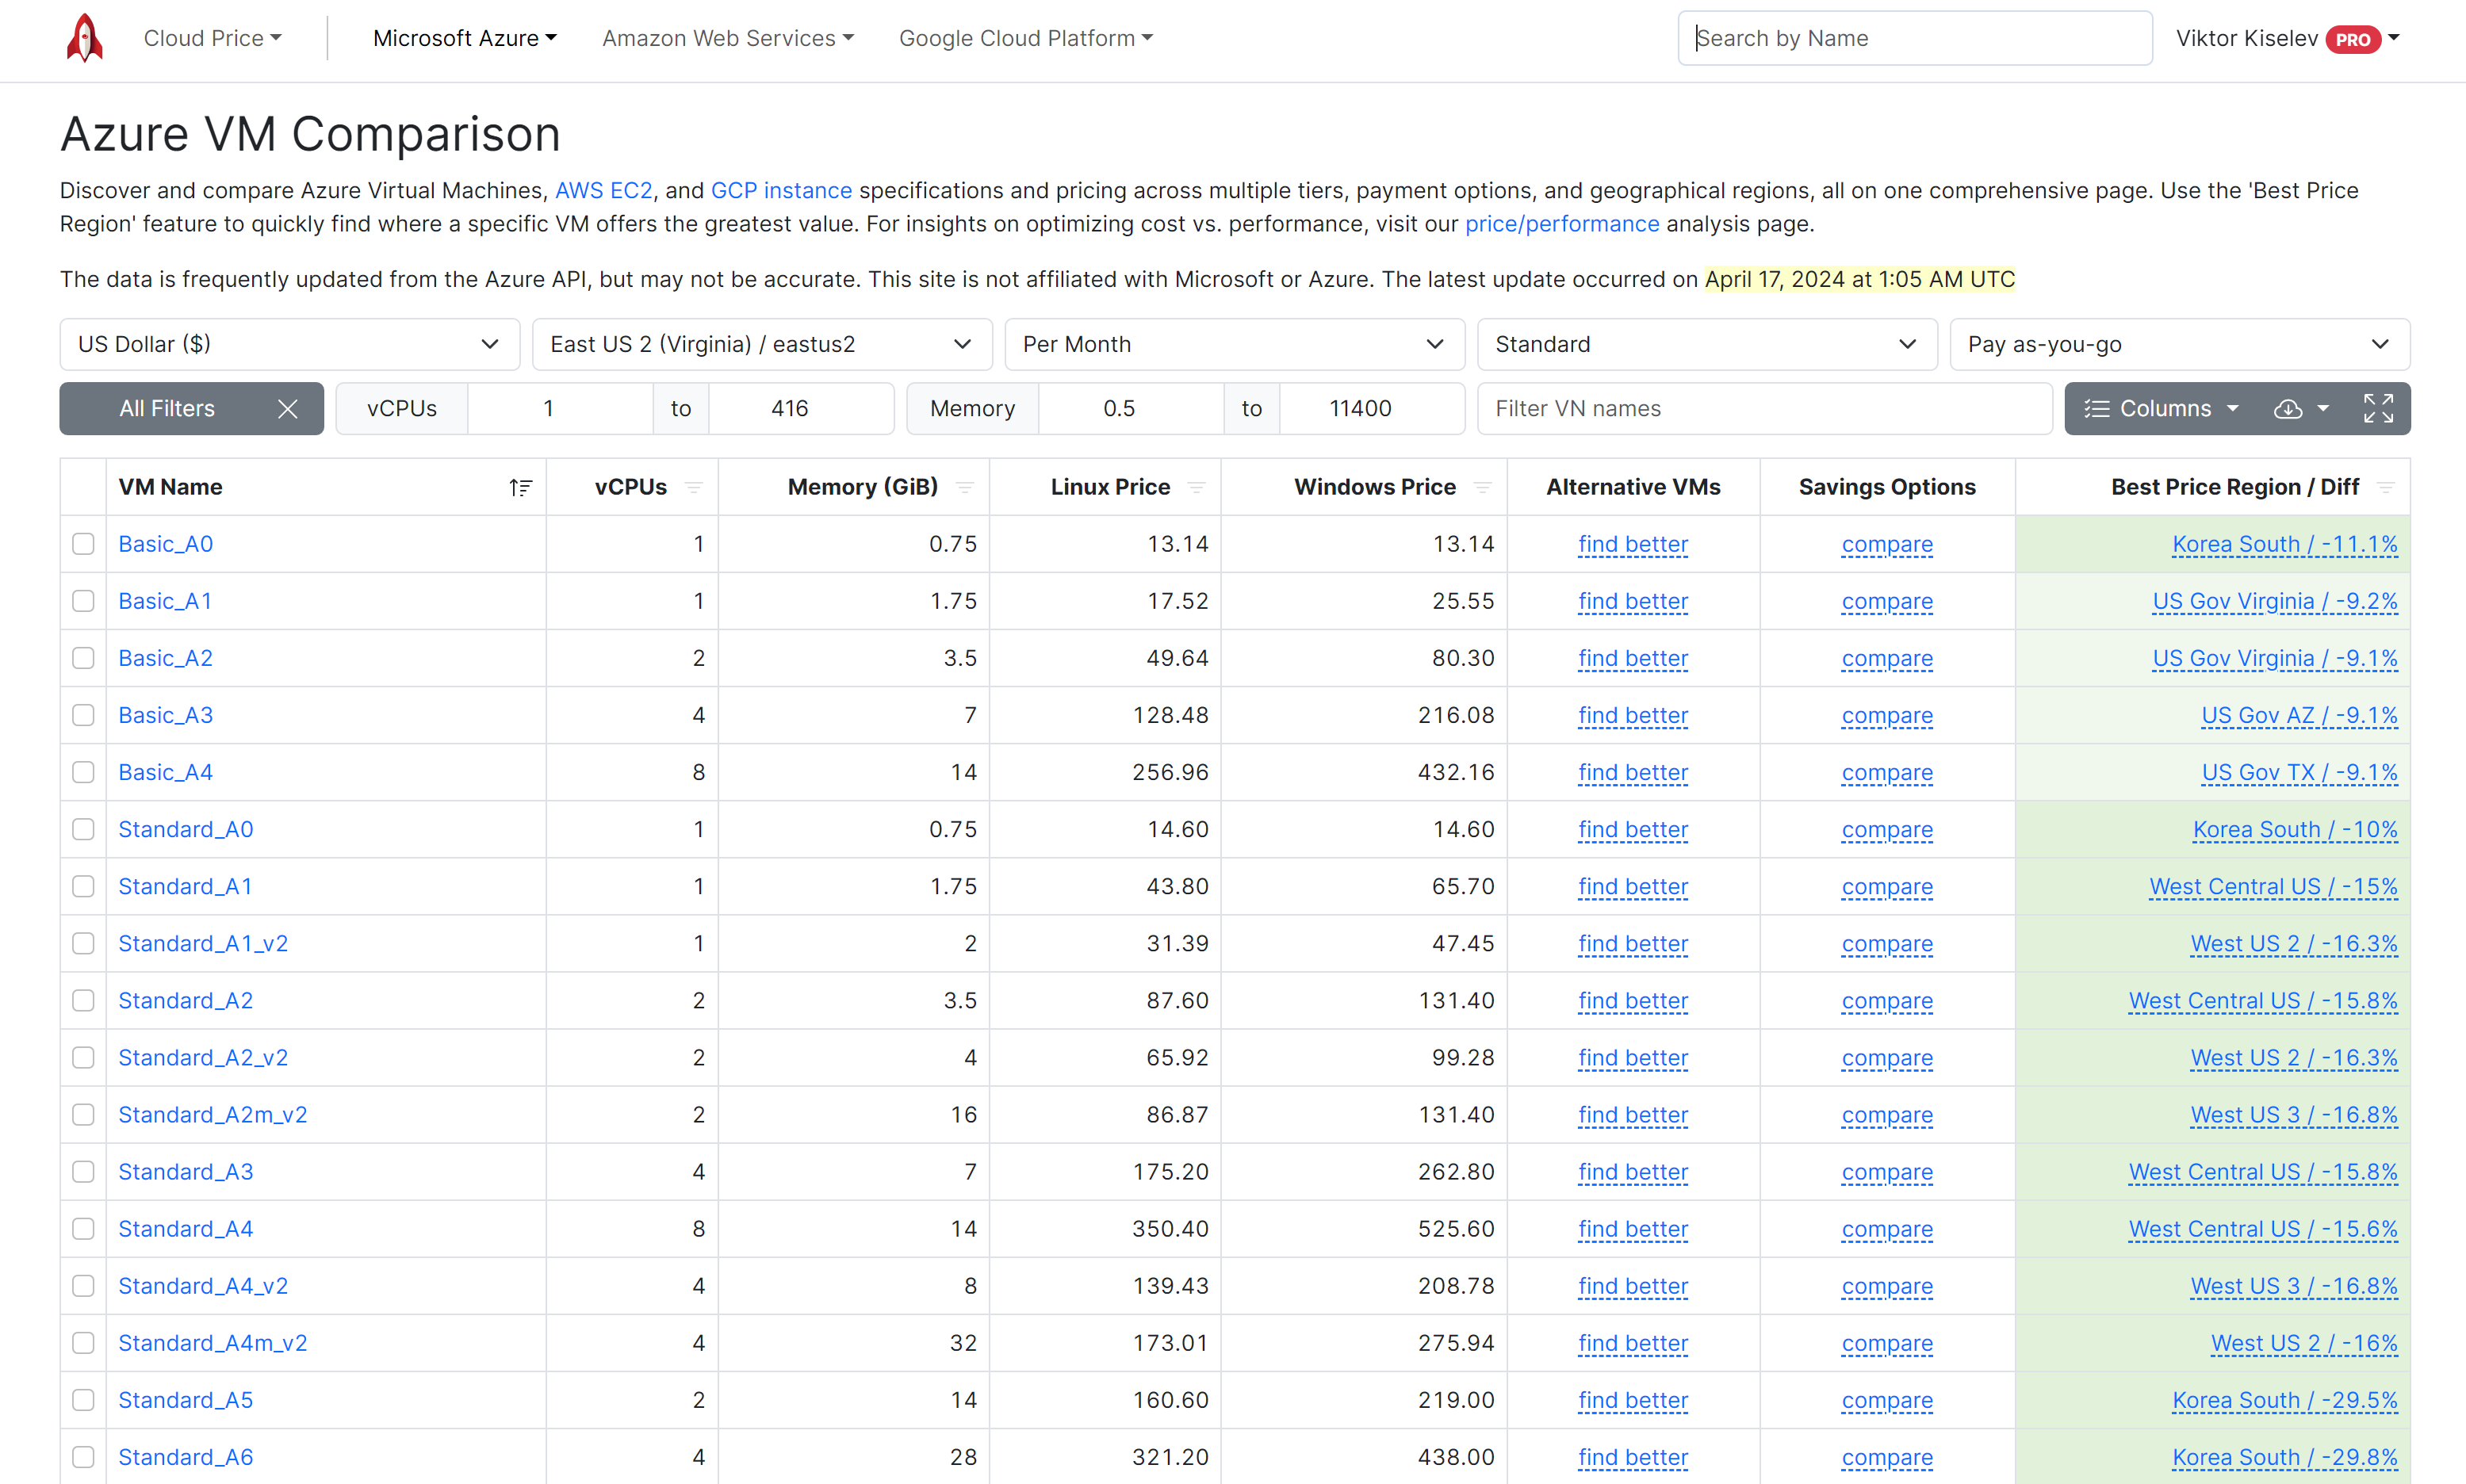Open the East US 2 region dropdown
Screen dimensions: 2466x1484
pyautogui.click(x=762, y=344)
